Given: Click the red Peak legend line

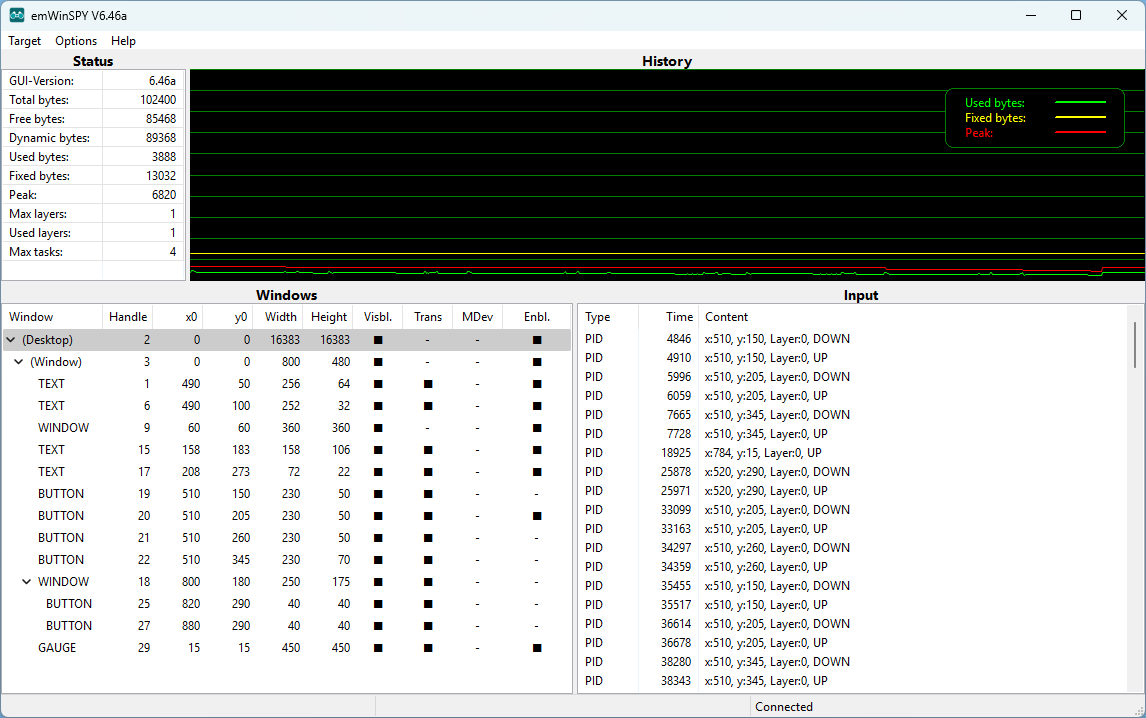Looking at the screenshot, I should click(x=1079, y=133).
